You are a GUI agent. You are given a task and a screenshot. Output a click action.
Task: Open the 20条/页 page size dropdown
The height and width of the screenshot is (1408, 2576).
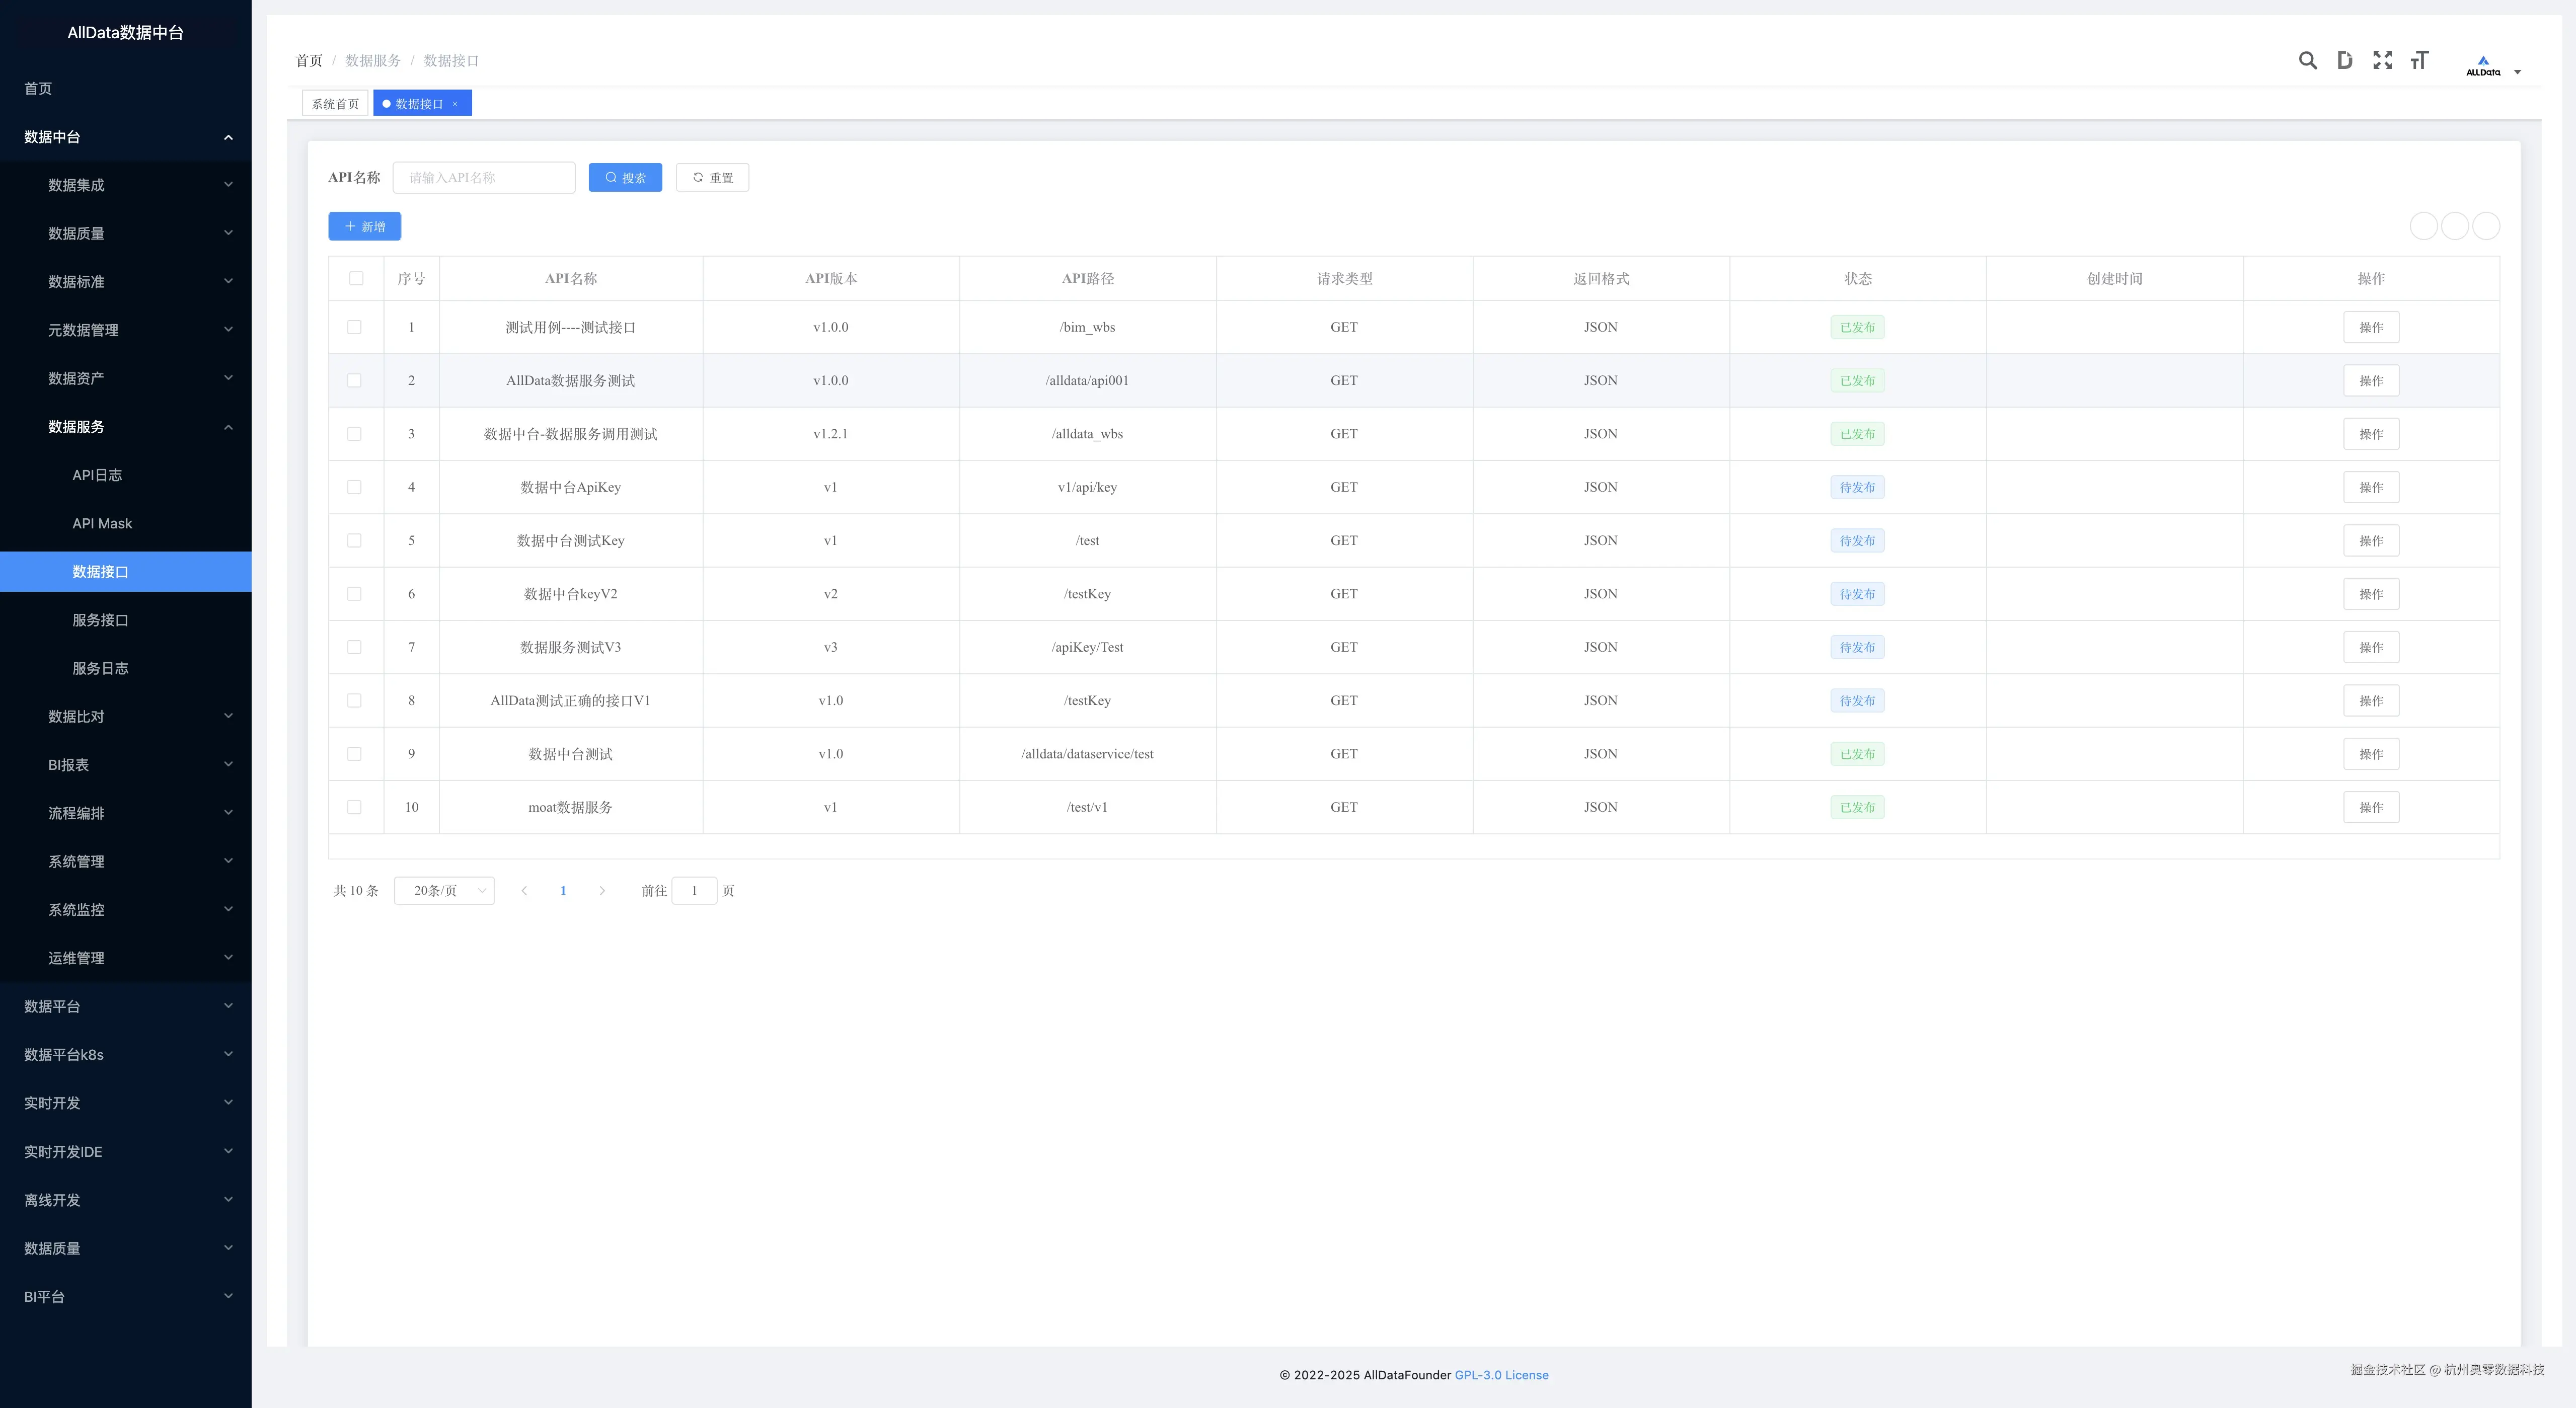tap(444, 891)
